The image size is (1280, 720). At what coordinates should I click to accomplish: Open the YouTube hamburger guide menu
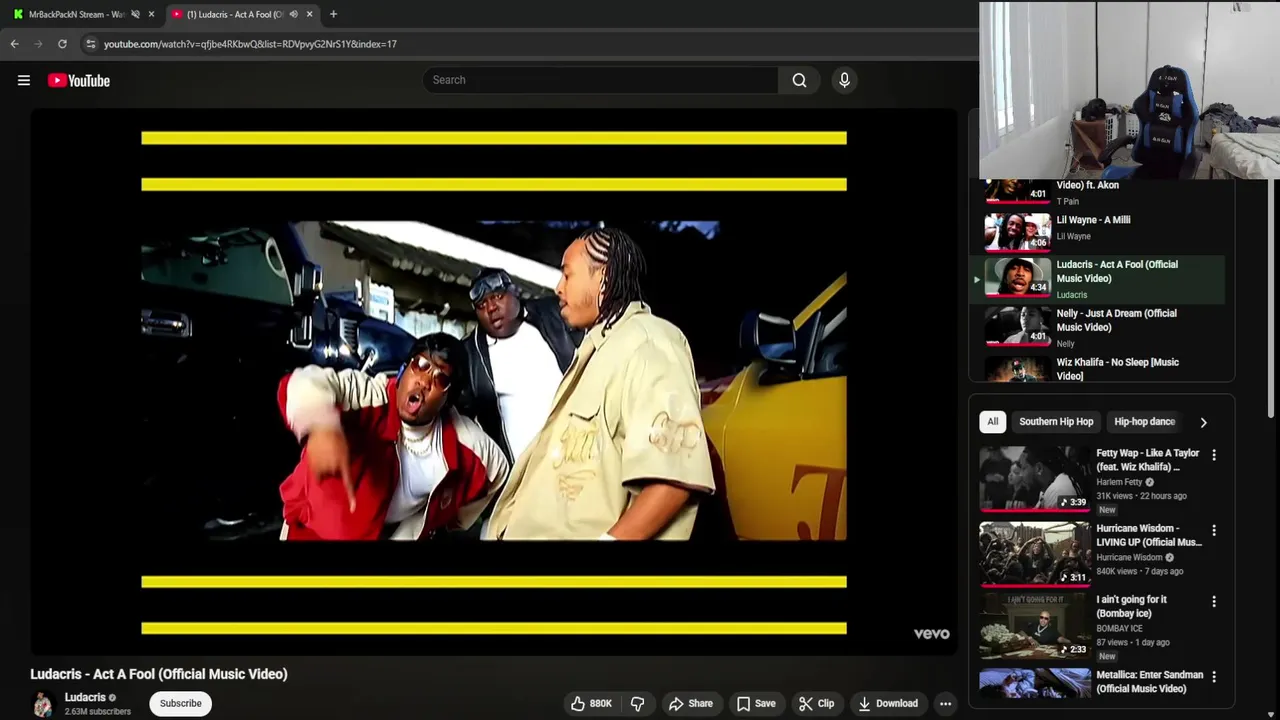click(x=24, y=80)
